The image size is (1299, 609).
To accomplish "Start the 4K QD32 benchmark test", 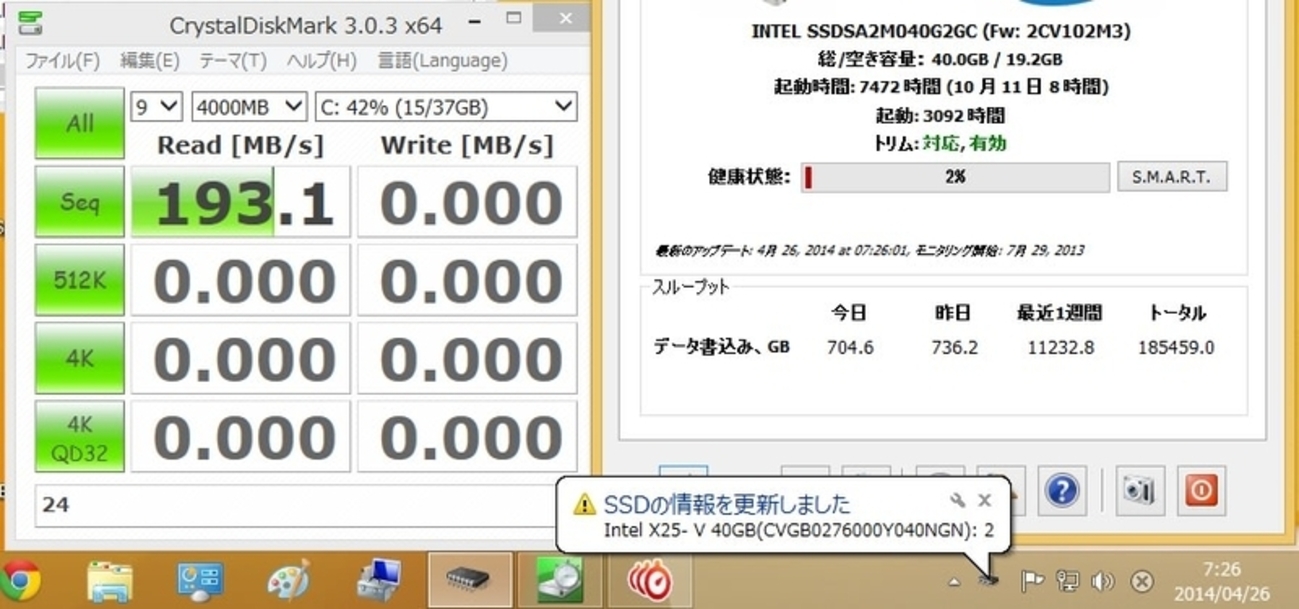I will (x=79, y=436).
